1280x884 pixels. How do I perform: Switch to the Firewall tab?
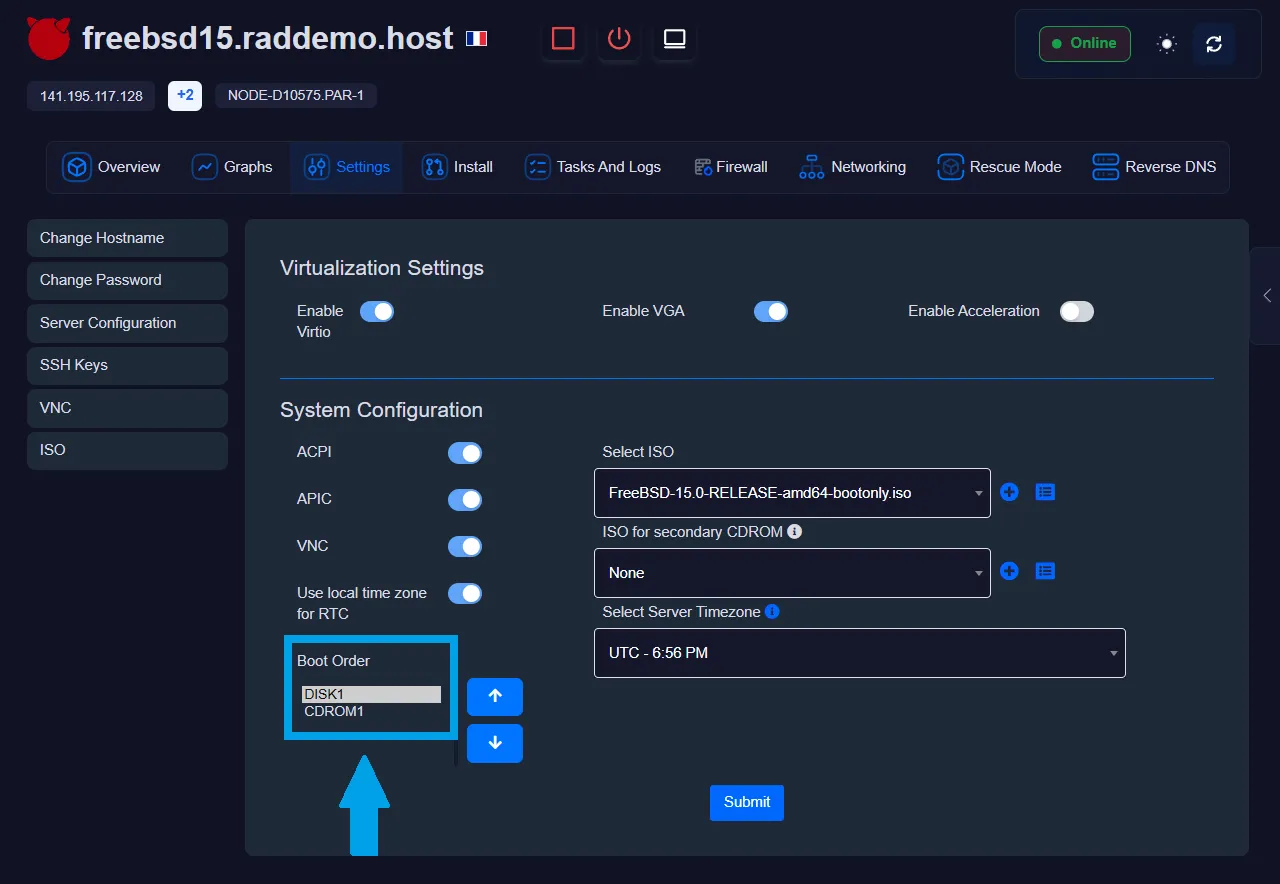pyautogui.click(x=731, y=167)
